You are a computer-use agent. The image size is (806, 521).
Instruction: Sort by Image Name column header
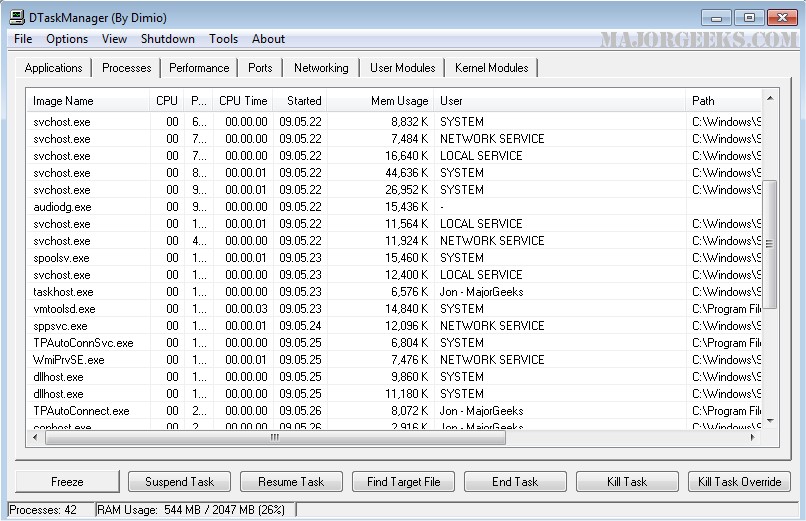[88, 101]
